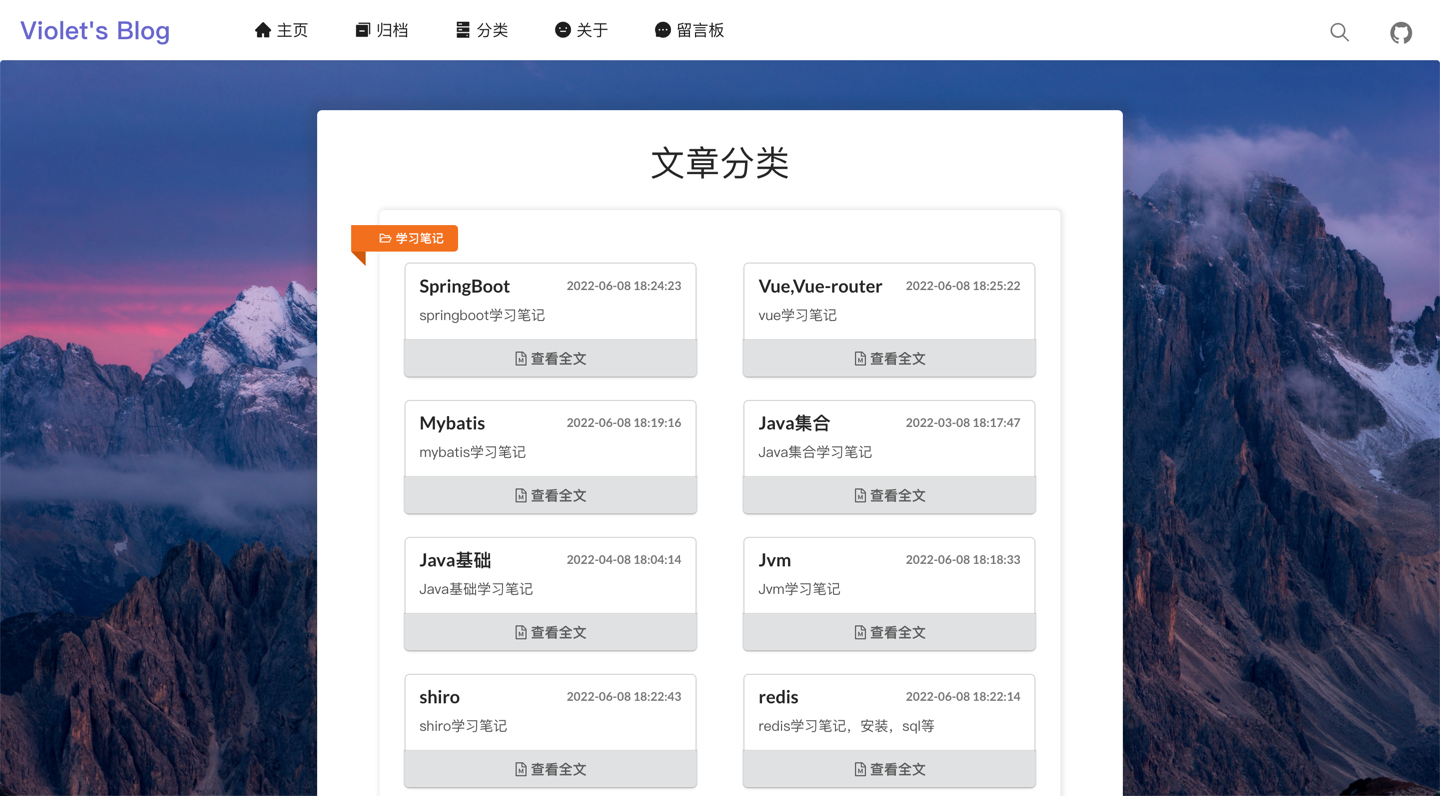Open 留言板 in navigation bar
This screenshot has height=796, width=1440.
coord(689,30)
